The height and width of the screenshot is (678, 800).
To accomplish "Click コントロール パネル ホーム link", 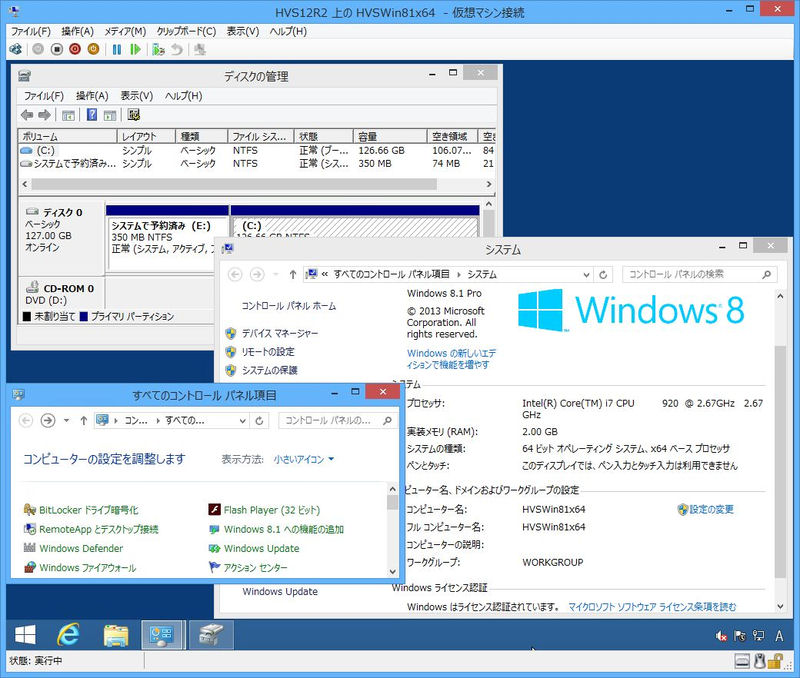I will pyautogui.click(x=289, y=306).
